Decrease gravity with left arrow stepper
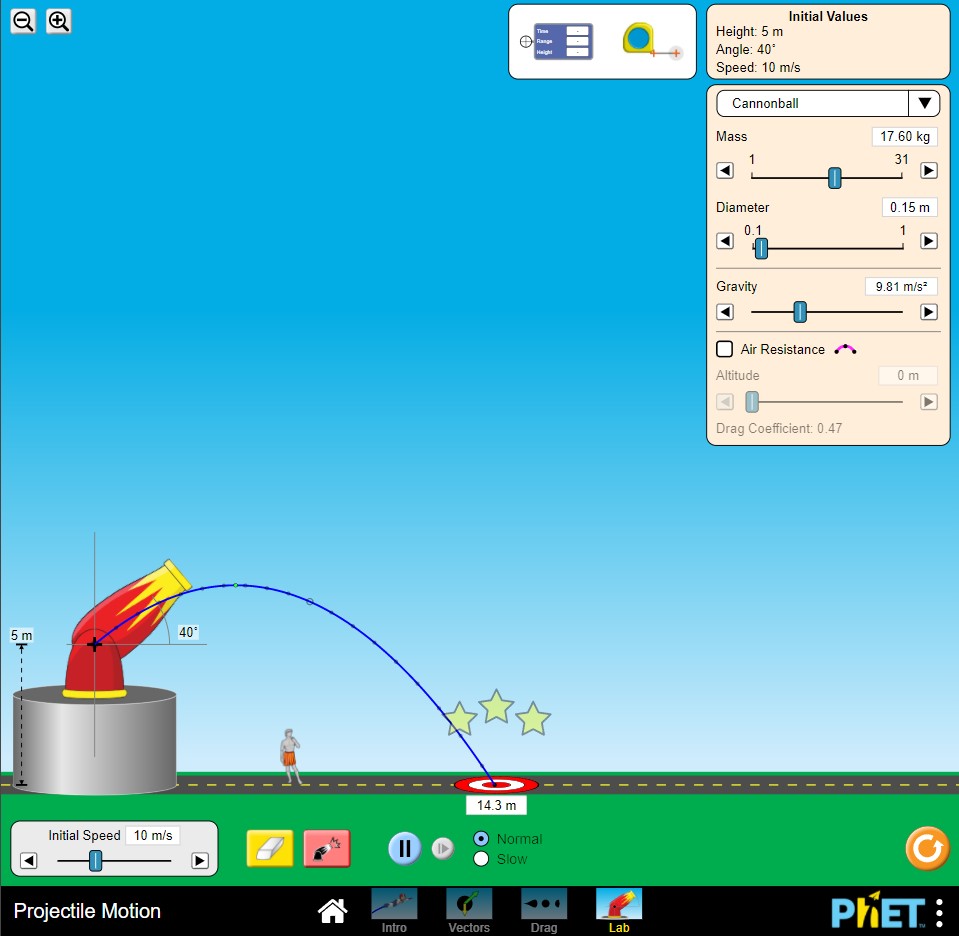This screenshot has height=936, width=959. tap(726, 312)
